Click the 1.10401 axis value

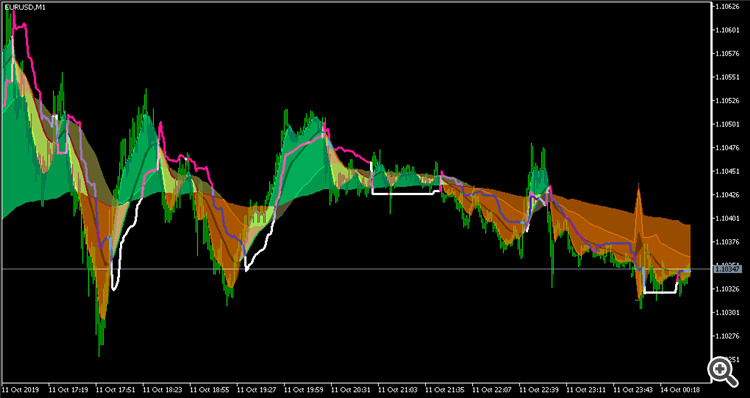point(727,218)
